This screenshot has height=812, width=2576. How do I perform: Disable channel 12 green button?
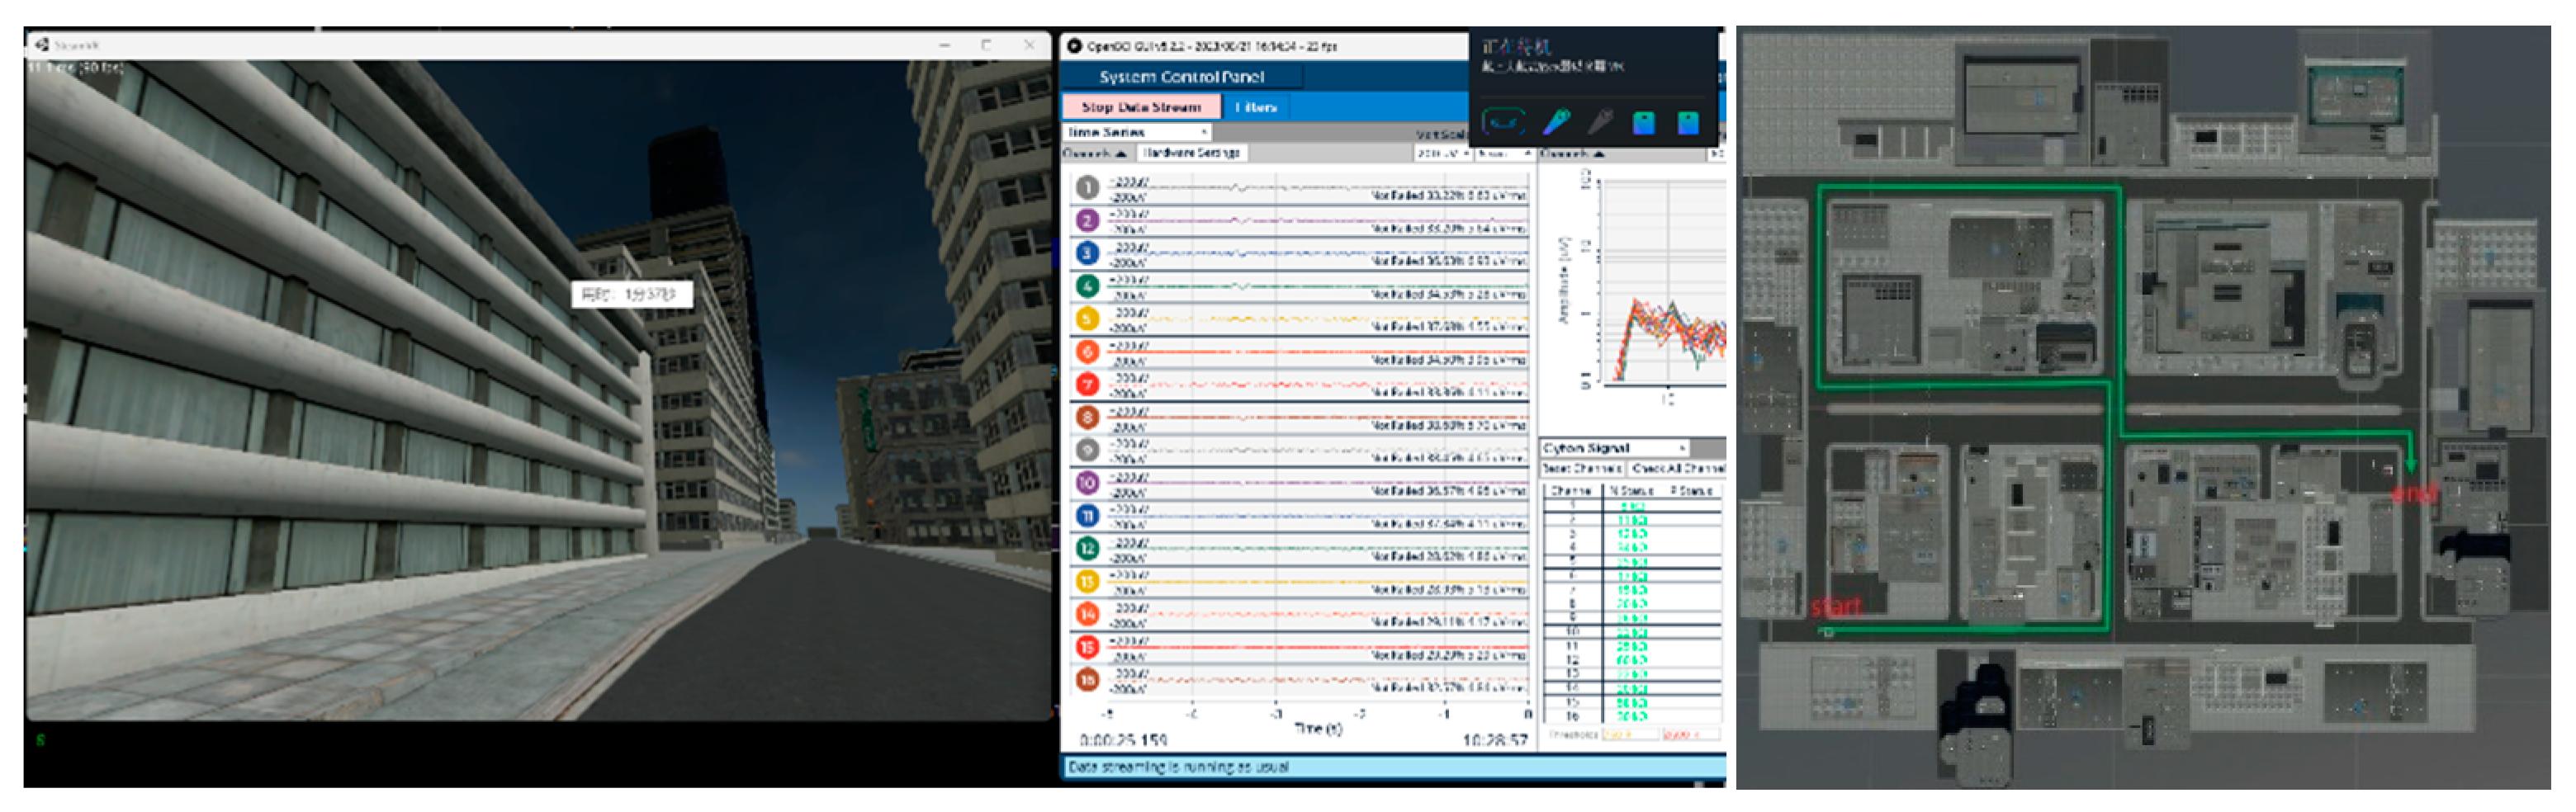coord(1087,549)
